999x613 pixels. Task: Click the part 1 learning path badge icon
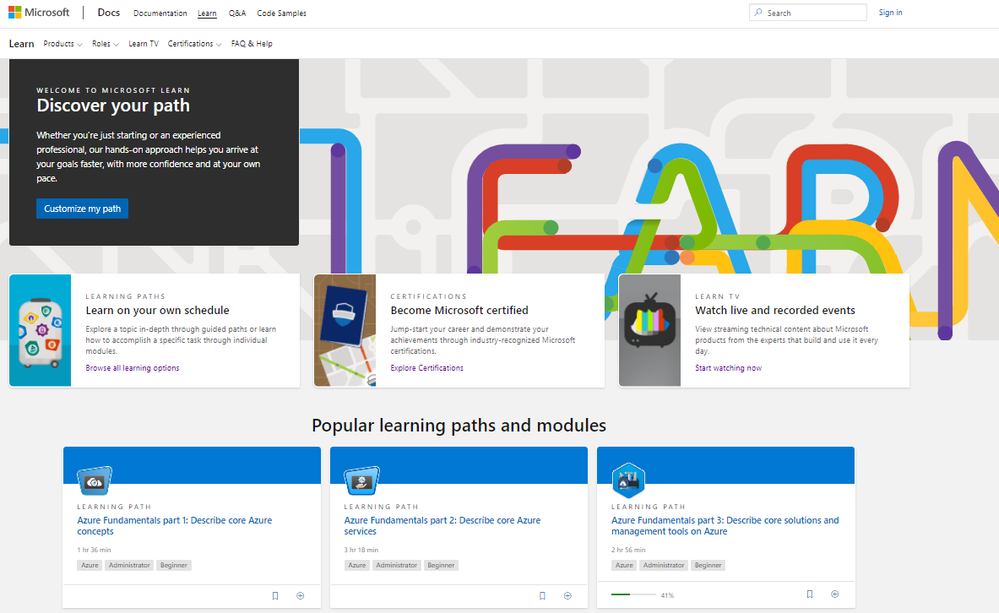coord(94,481)
